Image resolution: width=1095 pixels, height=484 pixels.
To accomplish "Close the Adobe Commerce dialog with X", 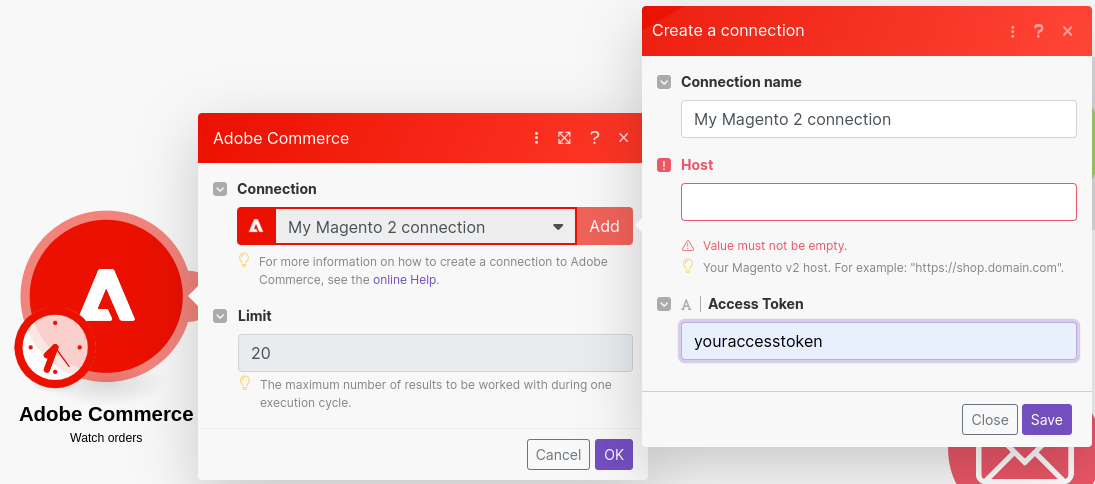I will [x=624, y=138].
